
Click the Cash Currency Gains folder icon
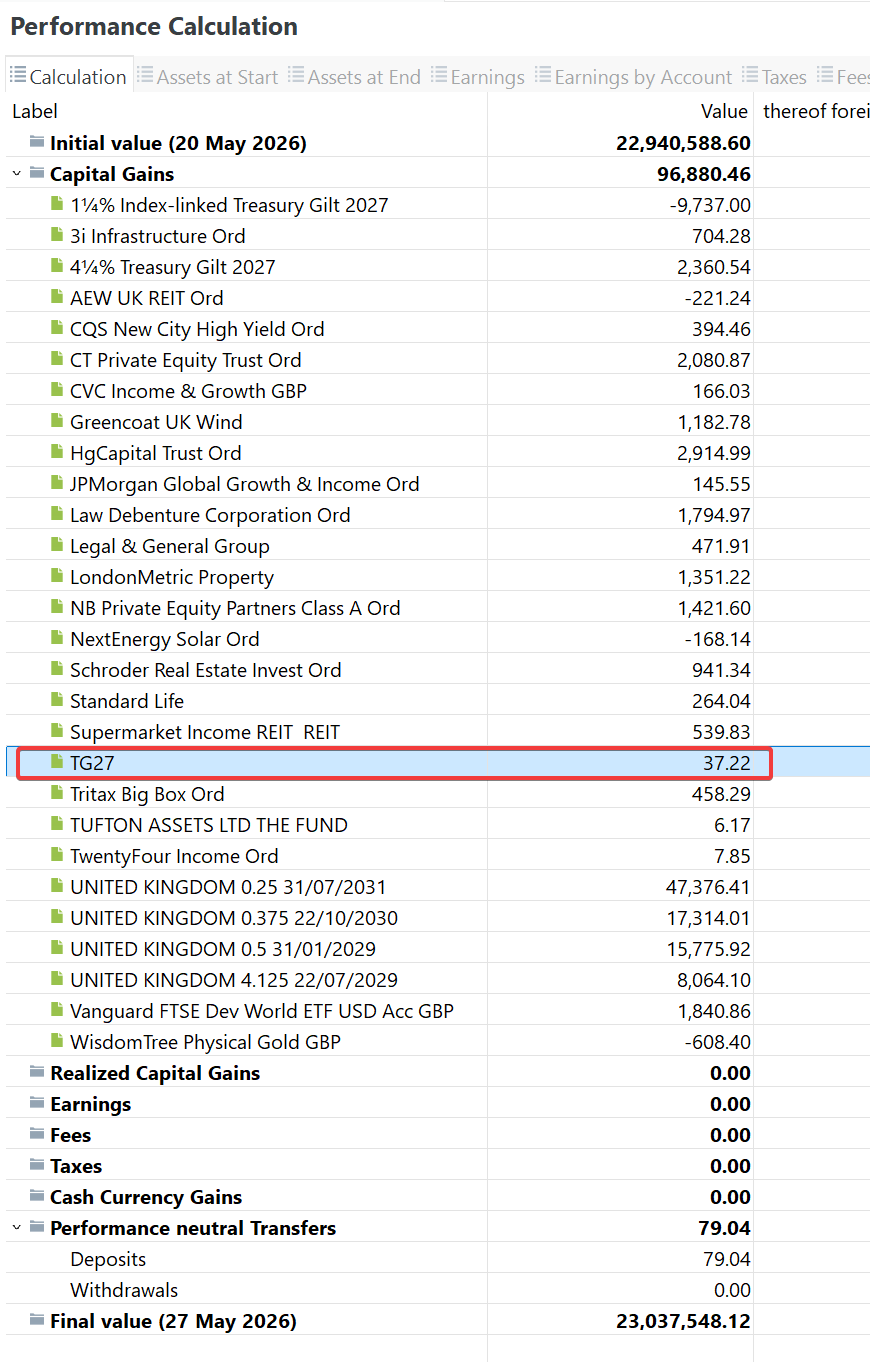37,1196
